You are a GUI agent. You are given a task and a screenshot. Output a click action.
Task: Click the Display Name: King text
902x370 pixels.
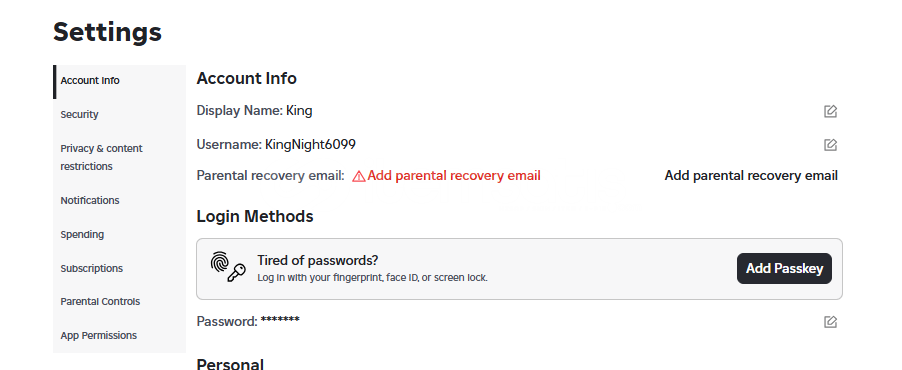click(254, 110)
